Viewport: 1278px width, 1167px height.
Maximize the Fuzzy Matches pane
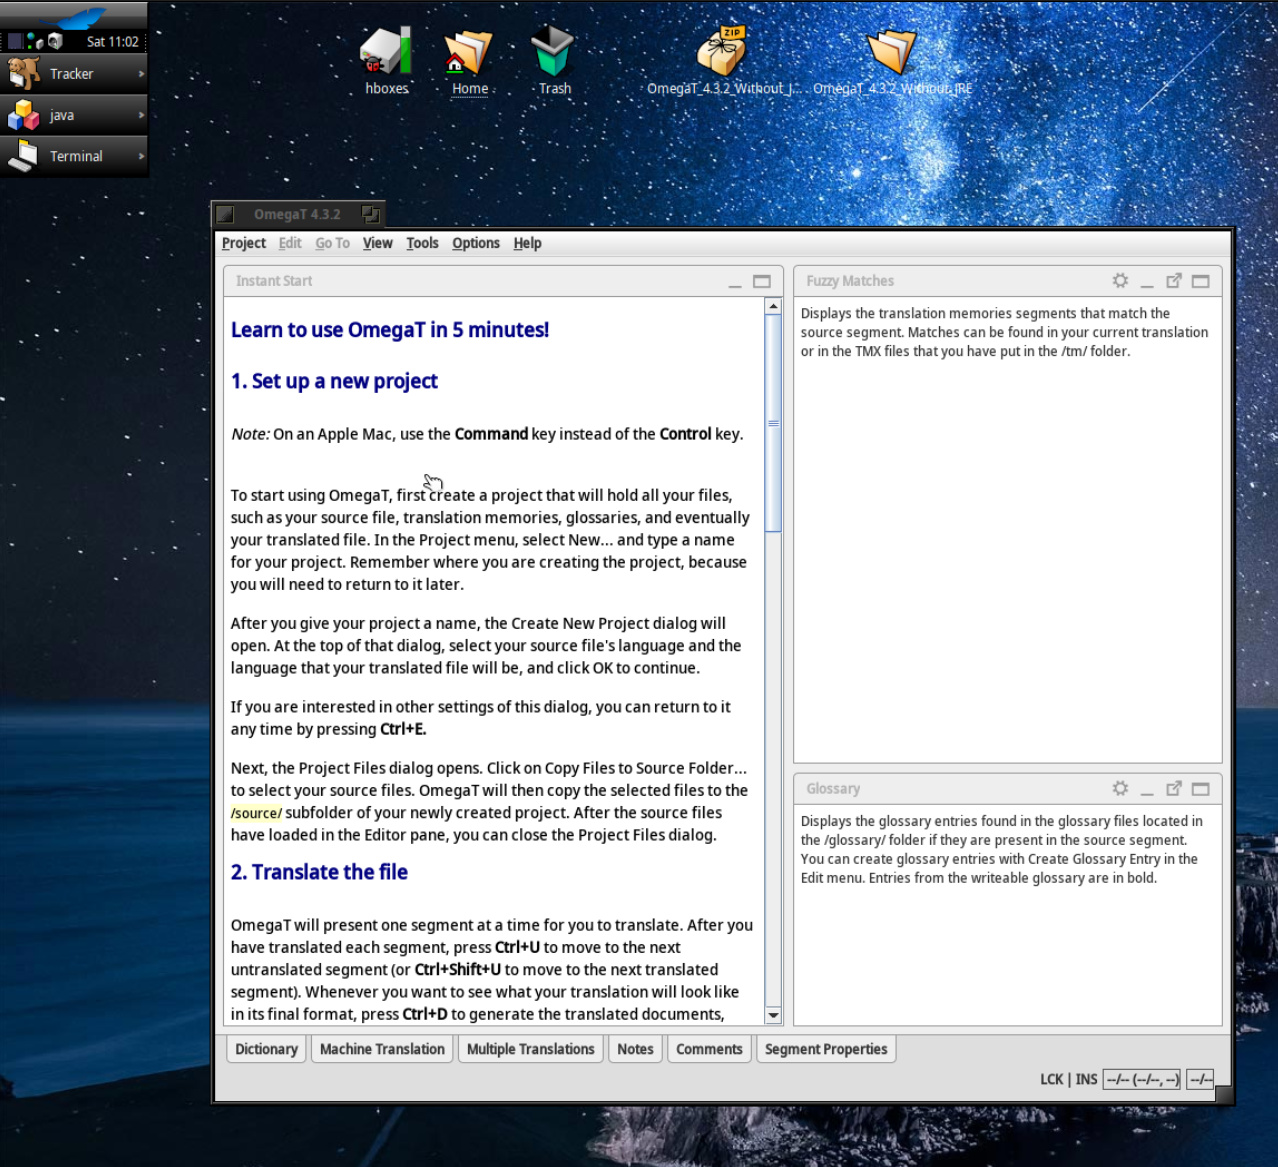(x=1200, y=281)
